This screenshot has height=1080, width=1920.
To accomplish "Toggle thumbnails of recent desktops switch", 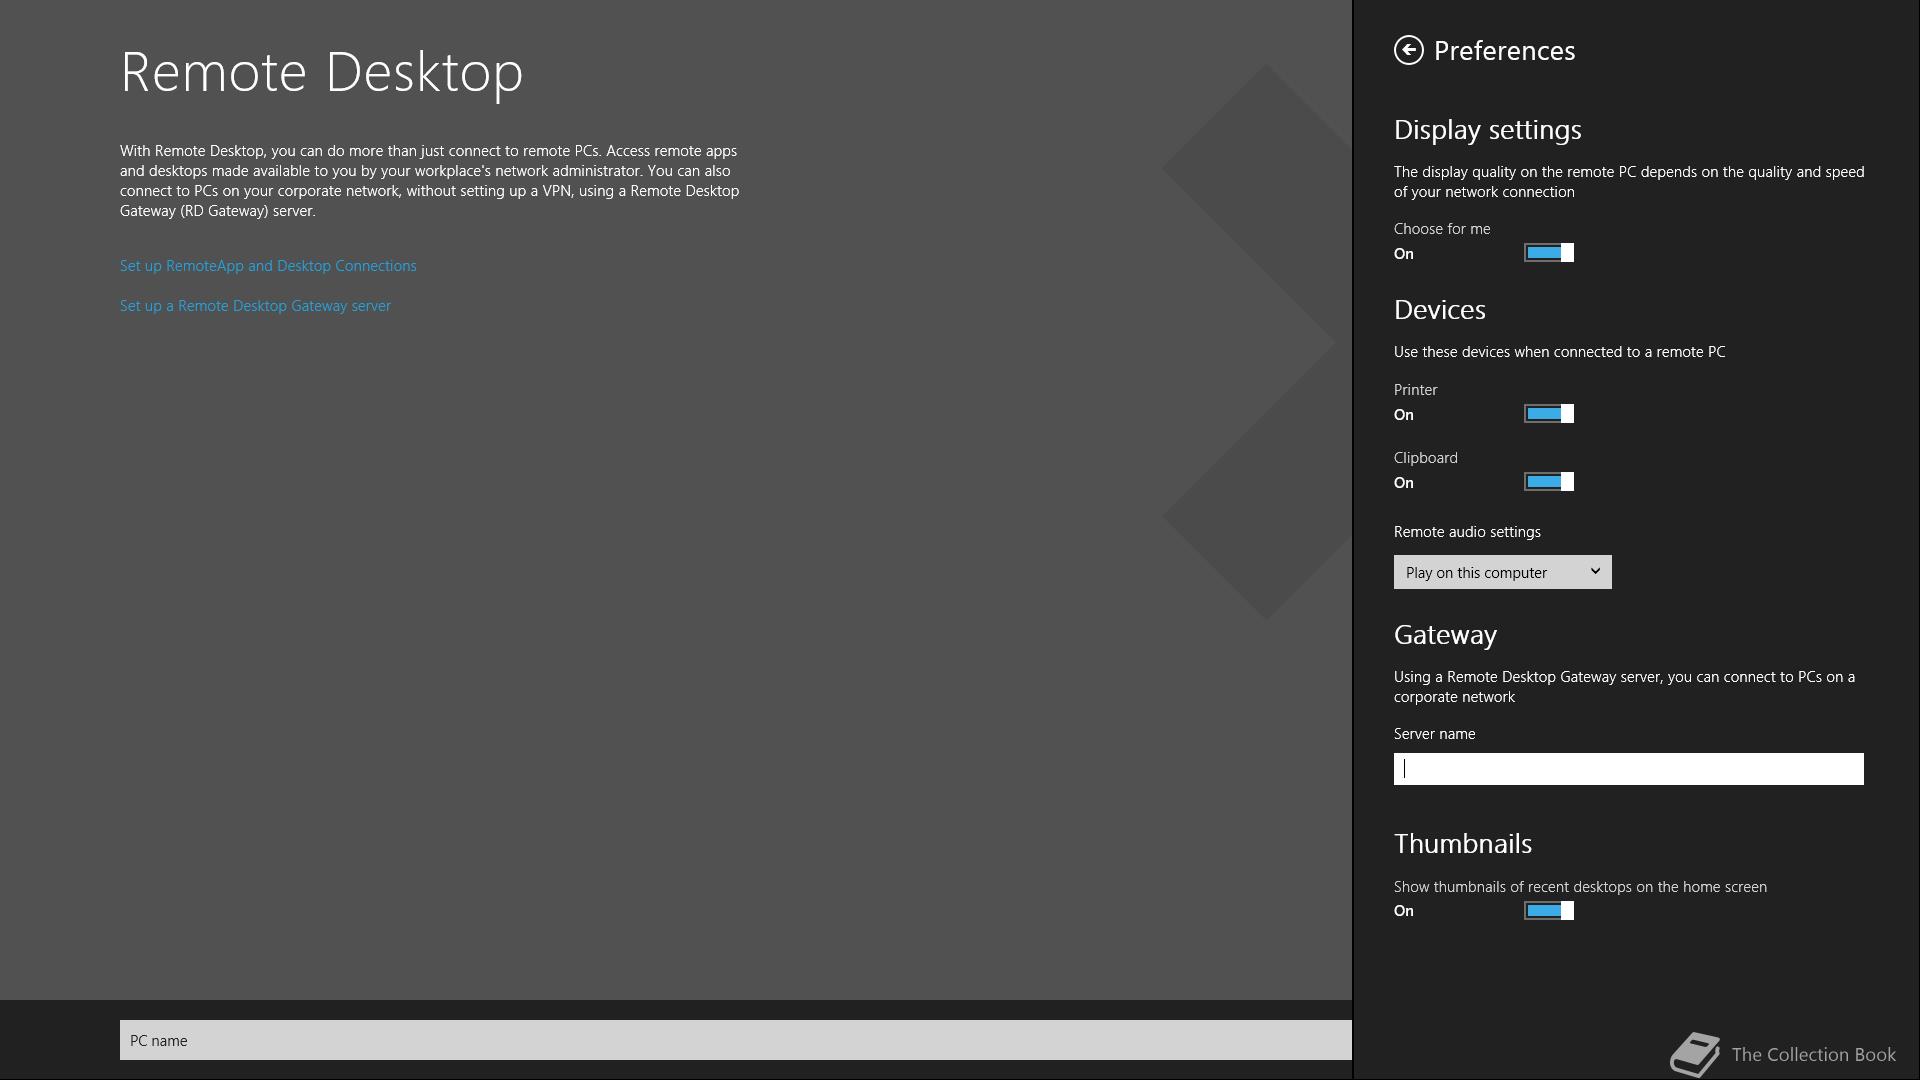I will pos(1549,911).
